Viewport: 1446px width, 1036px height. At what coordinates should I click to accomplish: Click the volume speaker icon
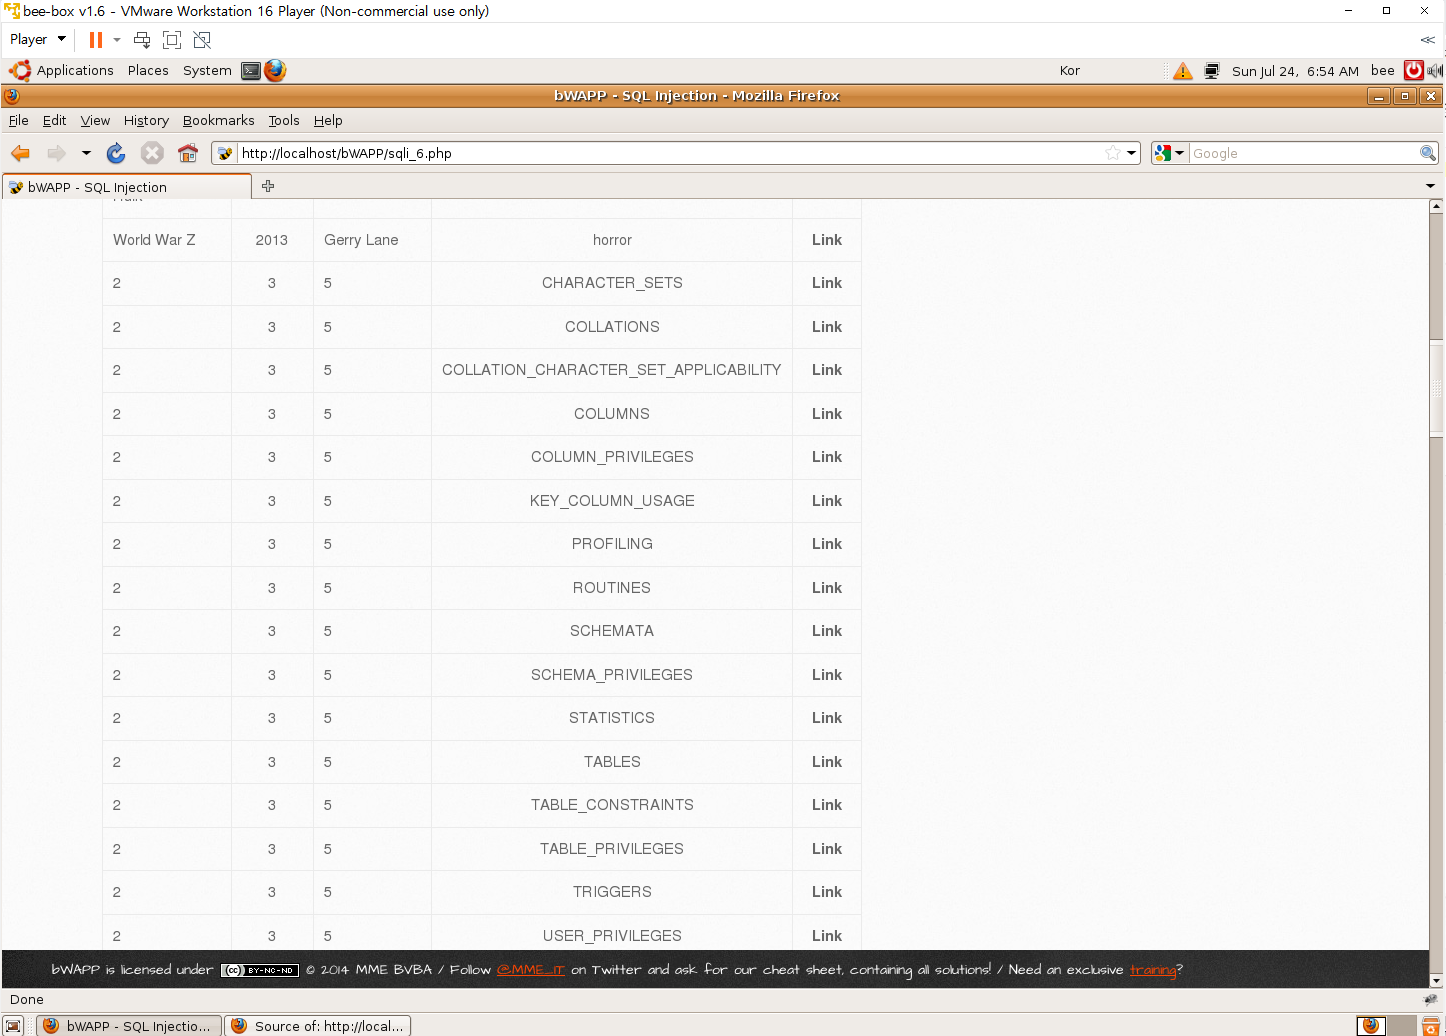point(1435,70)
